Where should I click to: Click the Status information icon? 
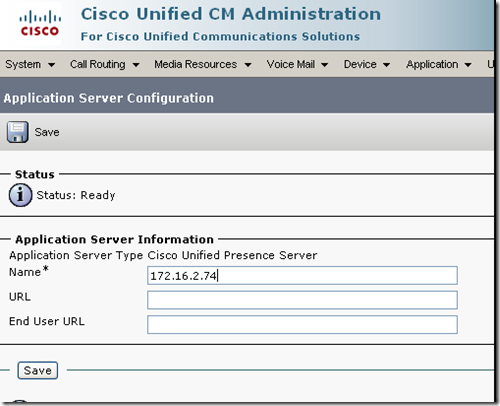pyautogui.click(x=20, y=195)
